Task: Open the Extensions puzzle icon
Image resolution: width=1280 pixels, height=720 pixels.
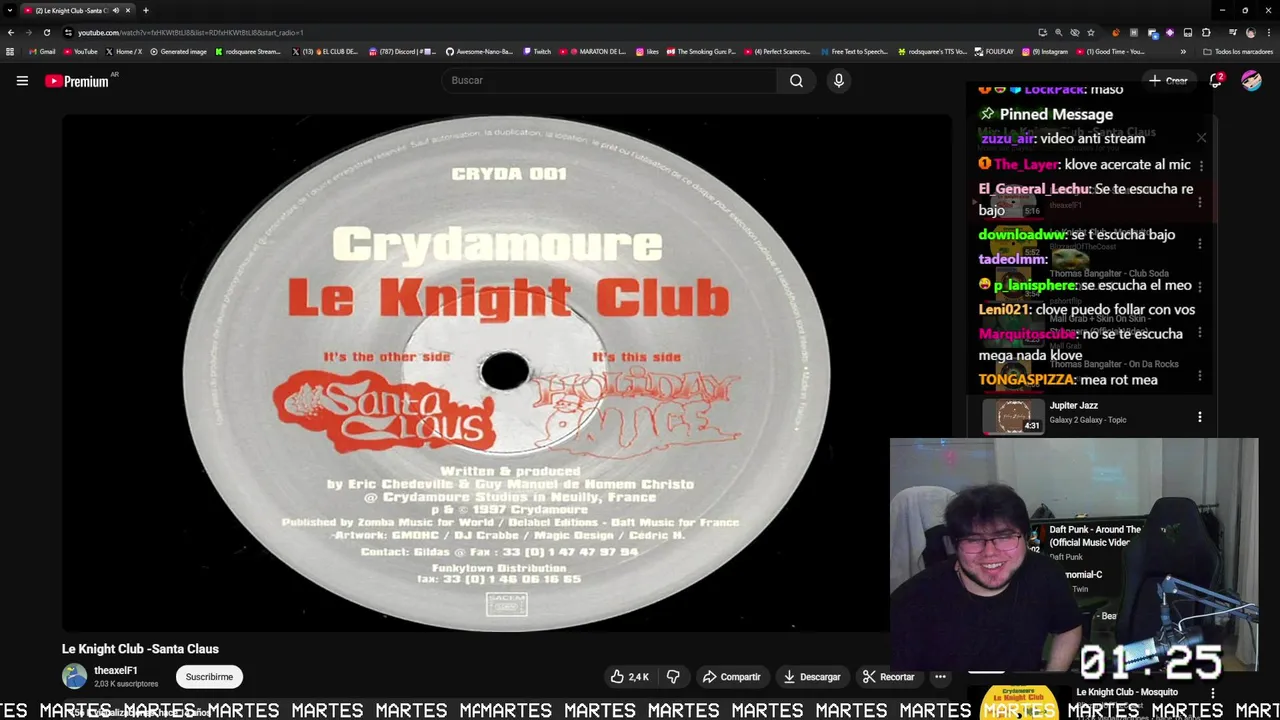Action: (x=1206, y=33)
